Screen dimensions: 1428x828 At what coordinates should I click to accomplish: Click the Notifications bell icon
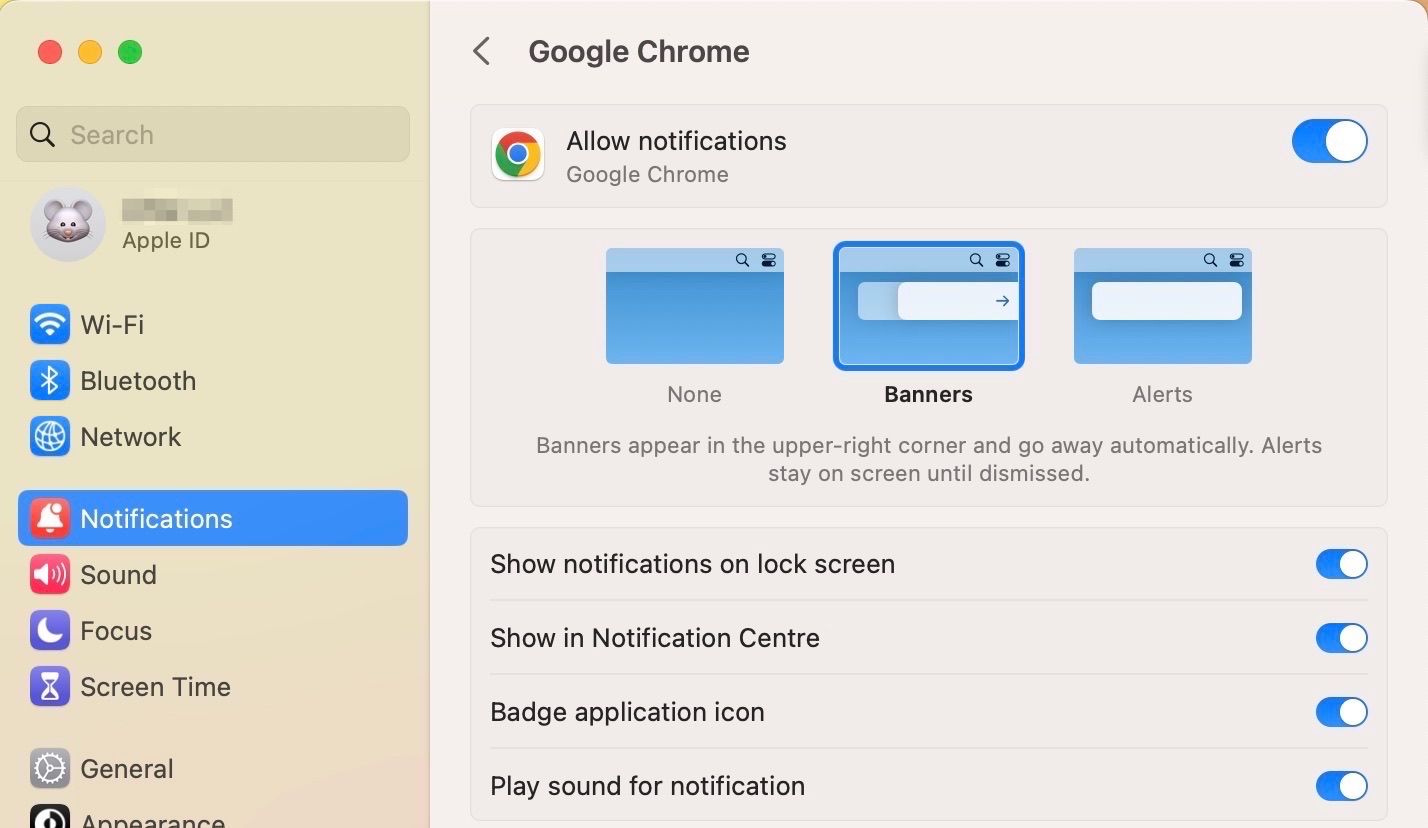pyautogui.click(x=50, y=518)
